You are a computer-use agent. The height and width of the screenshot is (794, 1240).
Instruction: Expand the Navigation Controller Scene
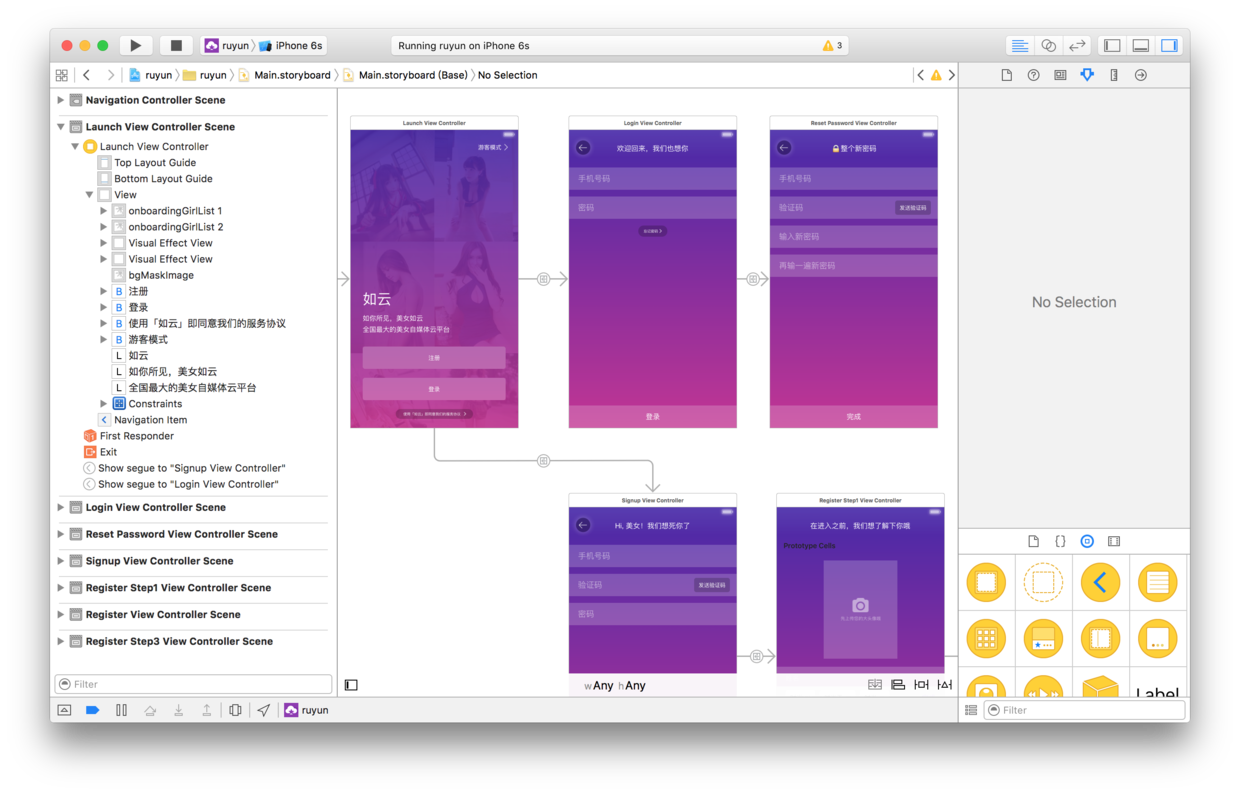[61, 100]
